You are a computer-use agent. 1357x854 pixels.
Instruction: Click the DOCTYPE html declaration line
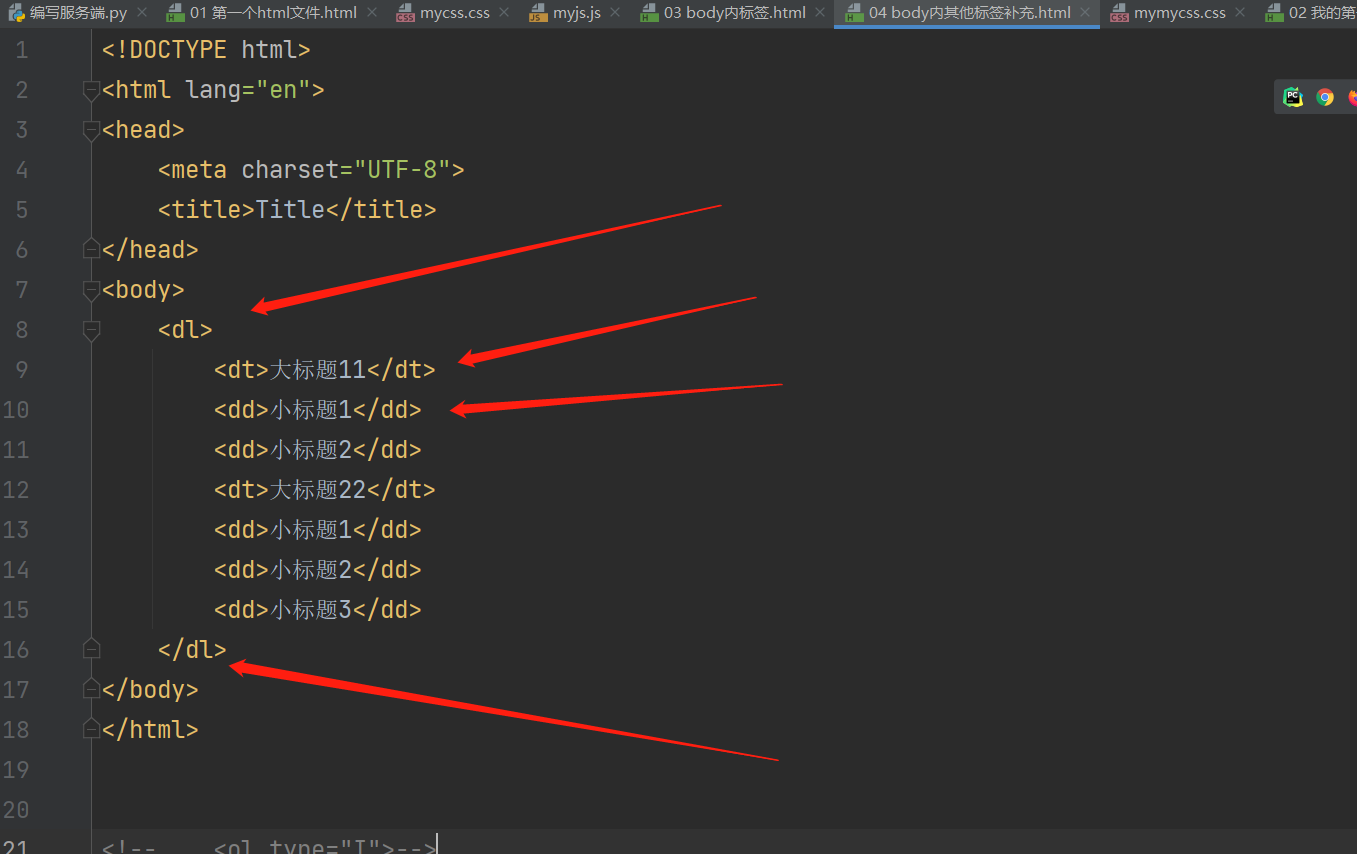click(x=206, y=50)
